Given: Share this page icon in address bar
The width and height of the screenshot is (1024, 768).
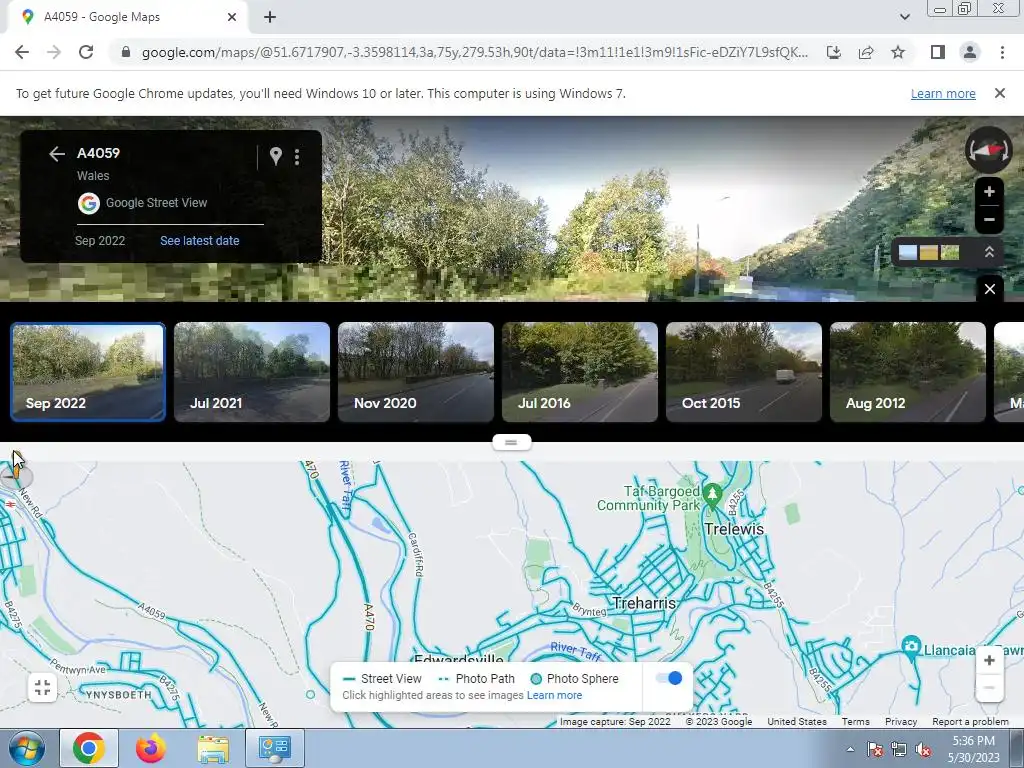Looking at the screenshot, I should (x=866, y=52).
